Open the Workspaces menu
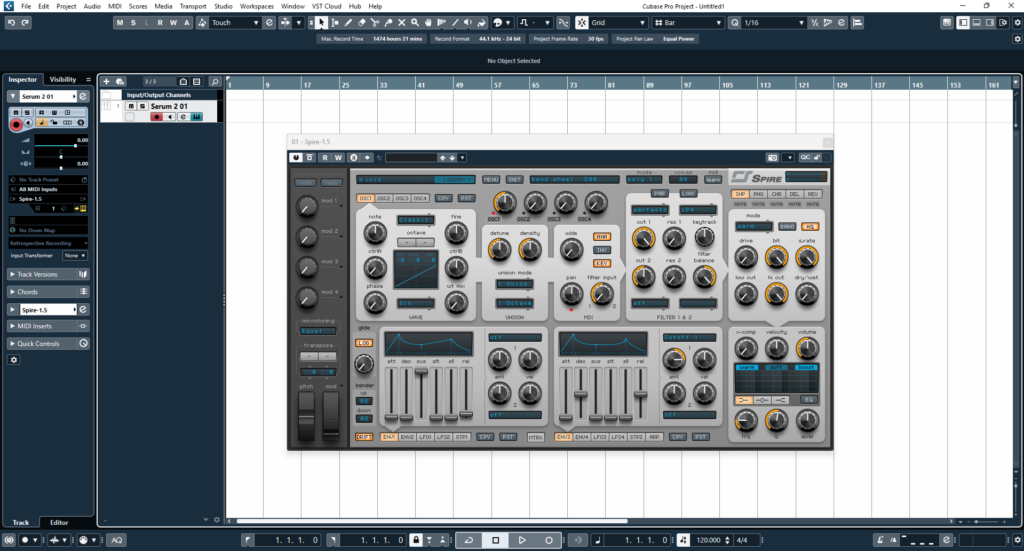 pyautogui.click(x=256, y=6)
